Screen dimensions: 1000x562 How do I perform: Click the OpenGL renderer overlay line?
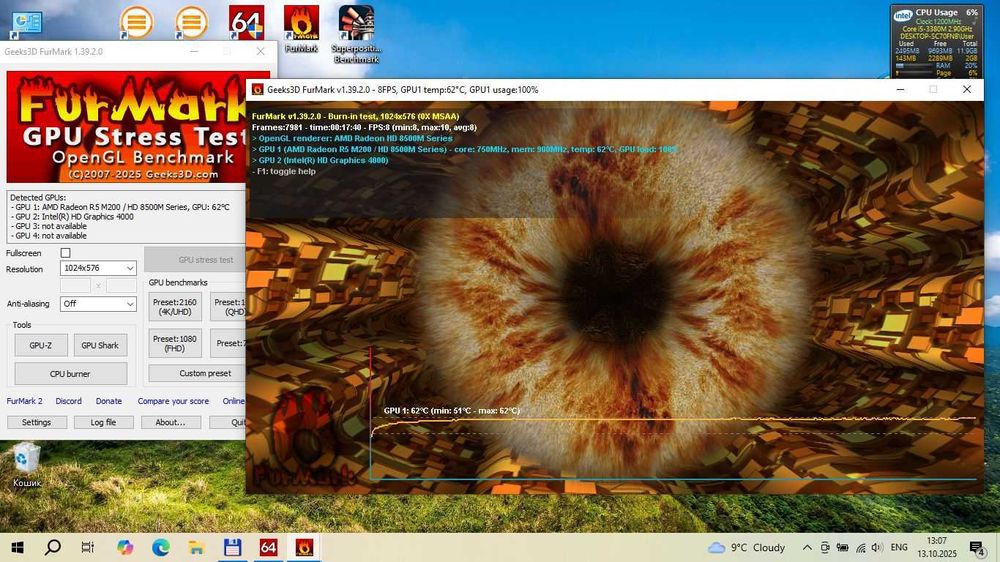tap(352, 138)
